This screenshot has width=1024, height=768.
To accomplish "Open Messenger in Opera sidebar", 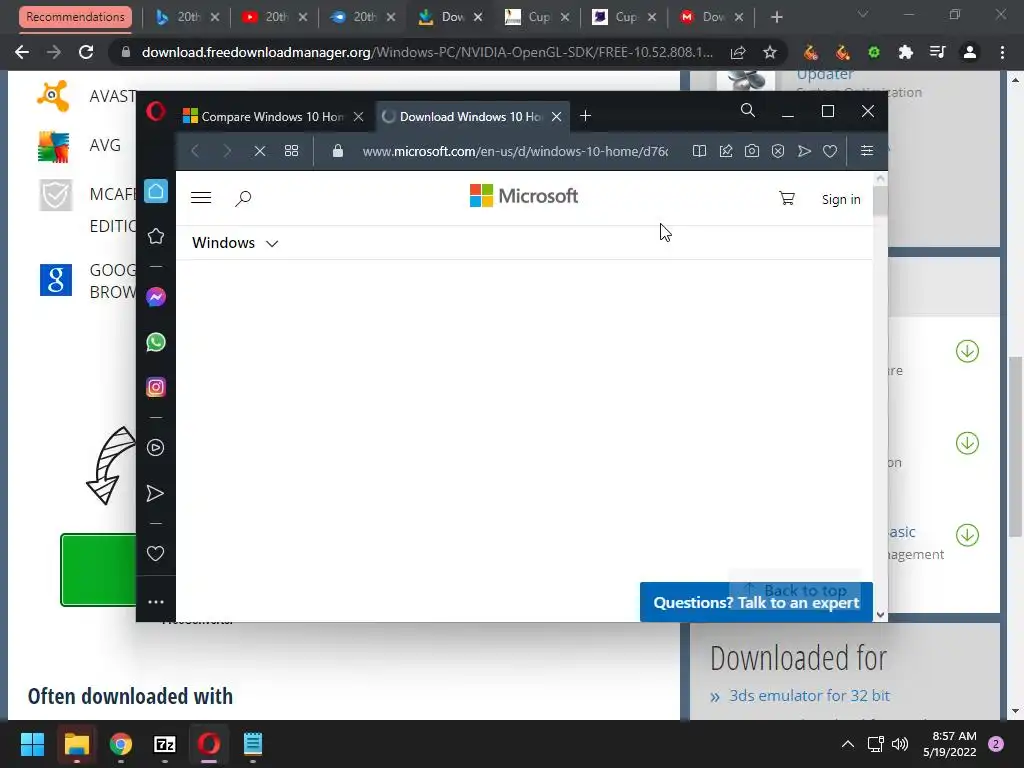I will coord(155,297).
